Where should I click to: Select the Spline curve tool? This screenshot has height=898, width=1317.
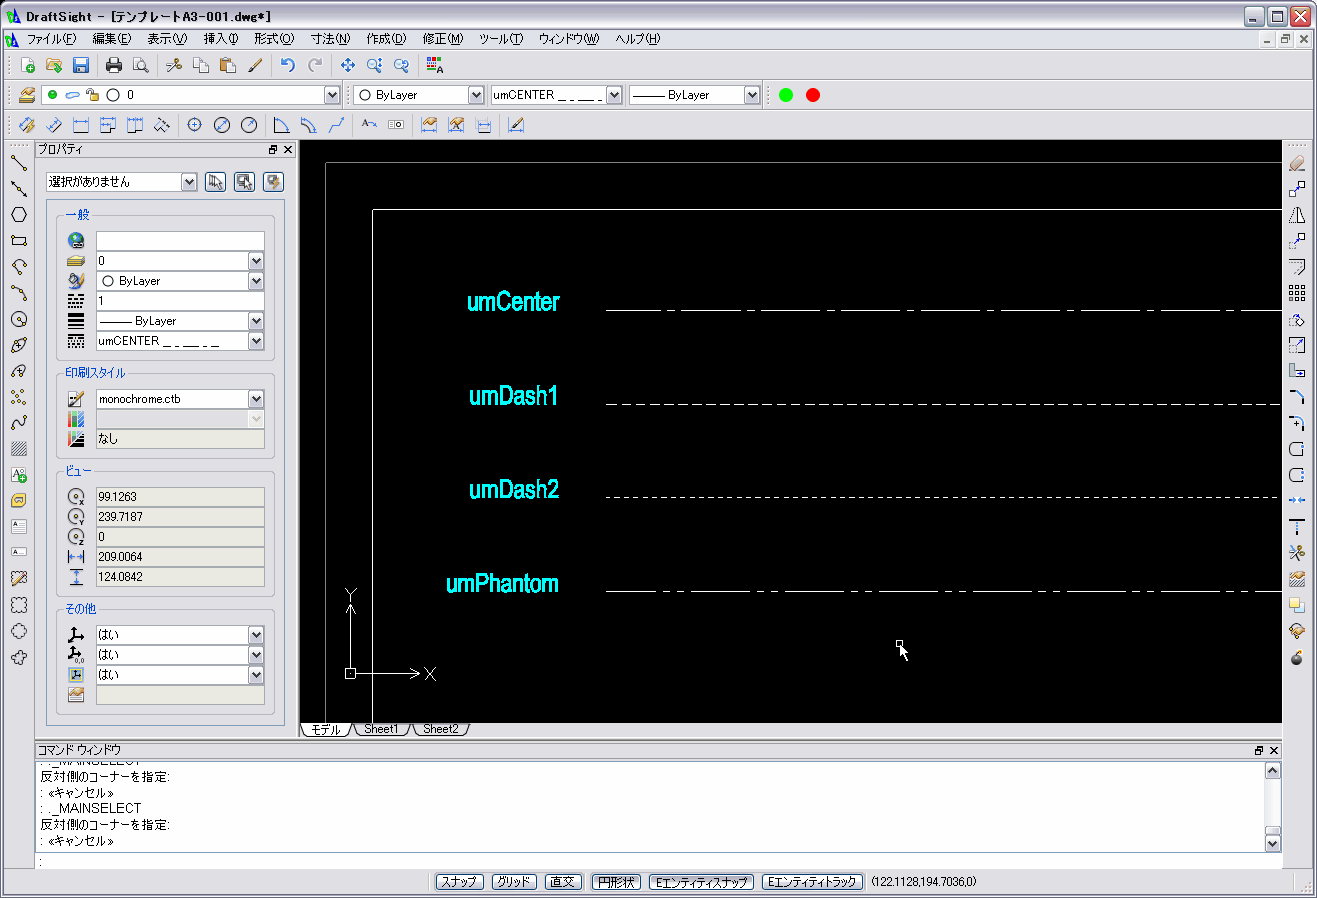point(18,423)
